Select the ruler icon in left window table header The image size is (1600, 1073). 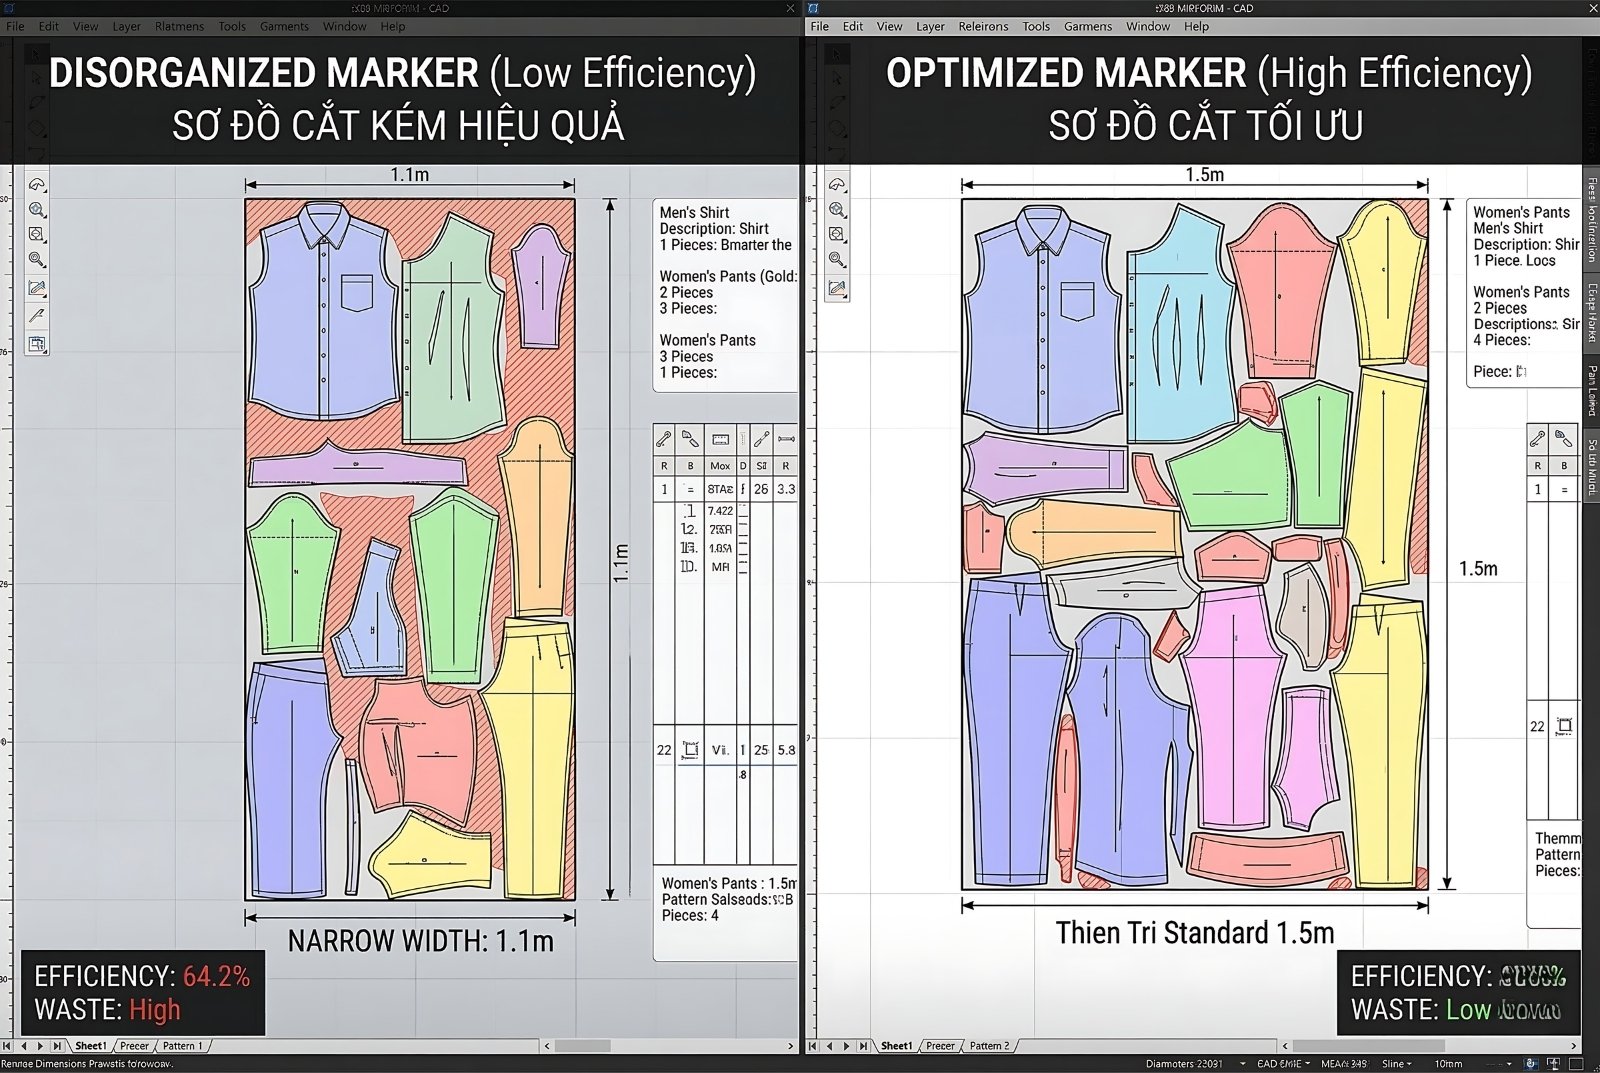(x=720, y=439)
